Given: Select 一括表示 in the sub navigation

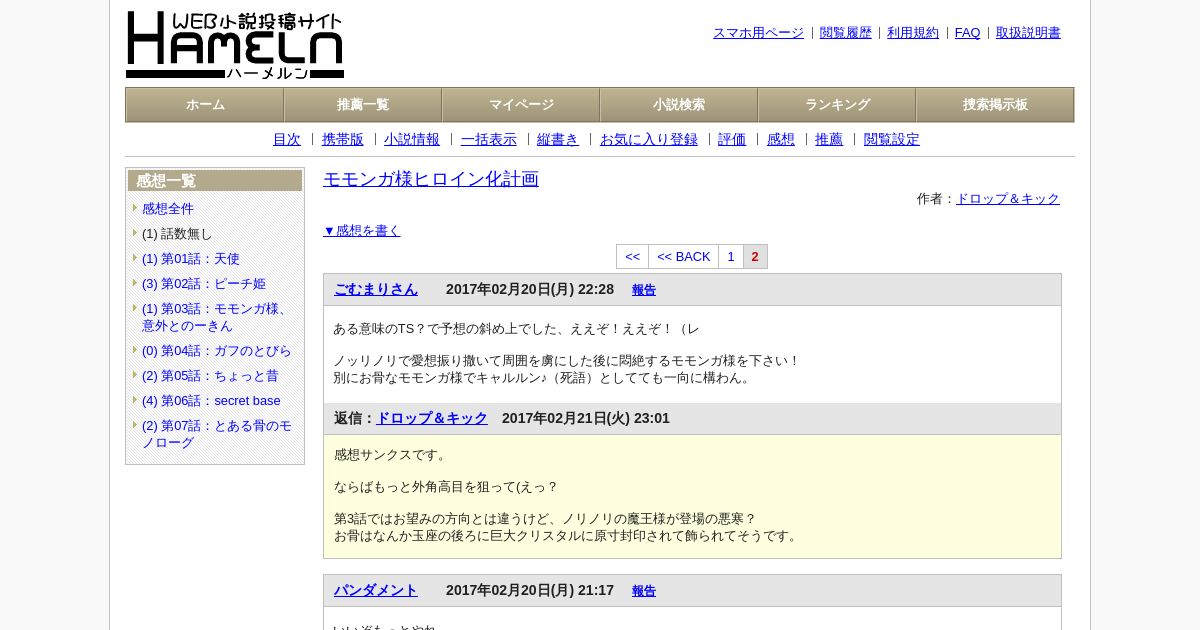Looking at the screenshot, I should pyautogui.click(x=489, y=140).
